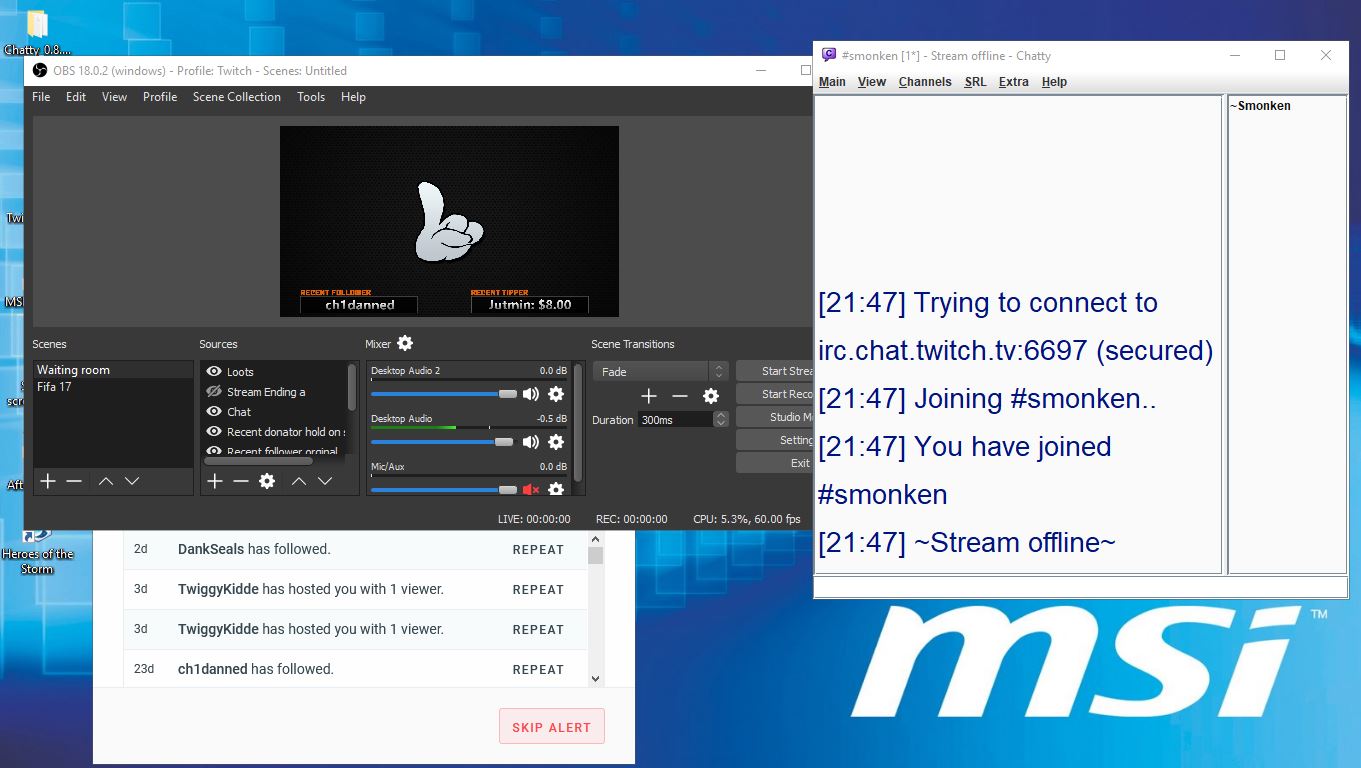
Task: Move the scene down using the Scenes down arrow
Action: tap(131, 481)
